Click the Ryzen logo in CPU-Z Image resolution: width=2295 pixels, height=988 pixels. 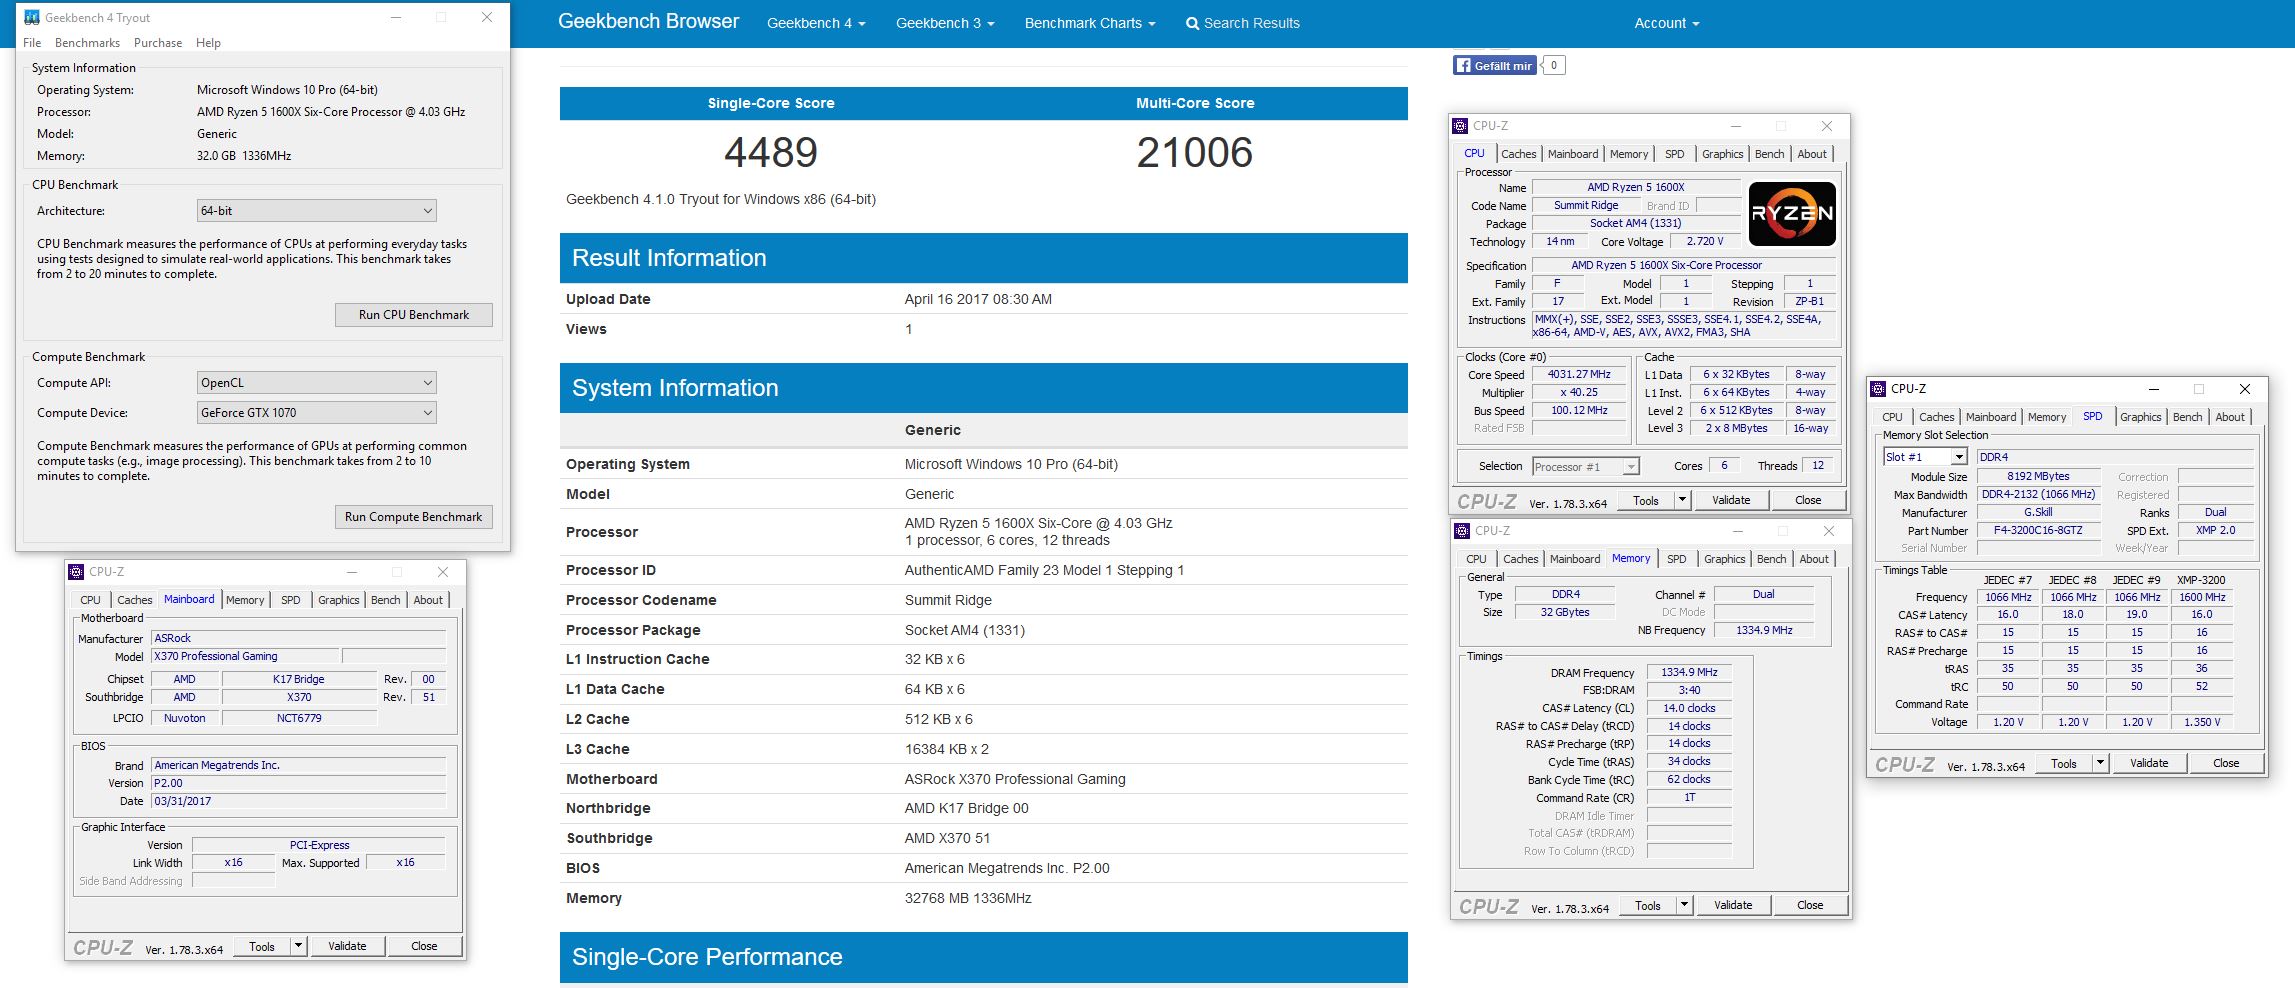point(1792,213)
